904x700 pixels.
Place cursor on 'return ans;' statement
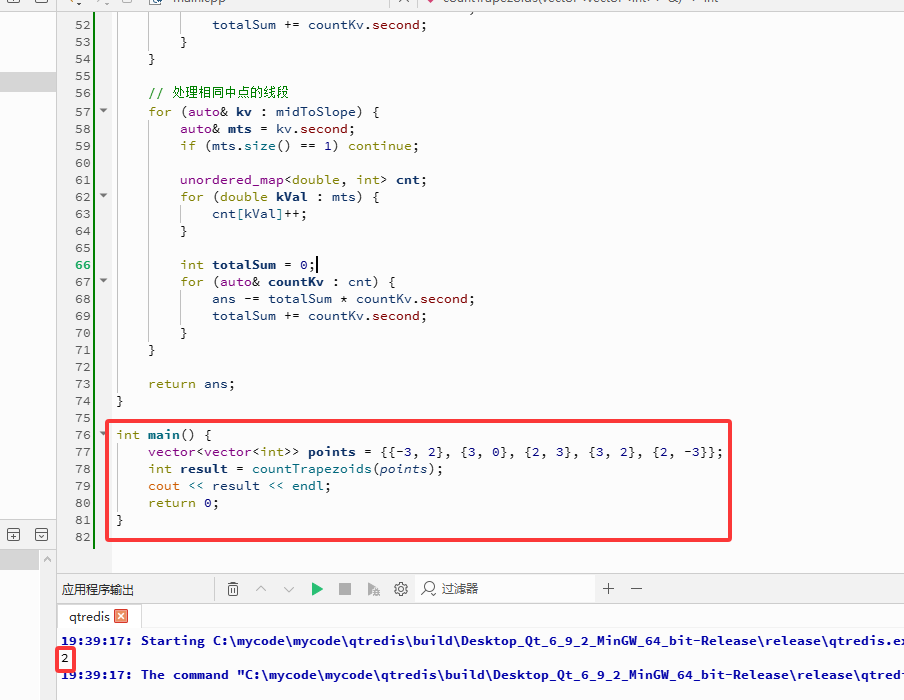191,384
